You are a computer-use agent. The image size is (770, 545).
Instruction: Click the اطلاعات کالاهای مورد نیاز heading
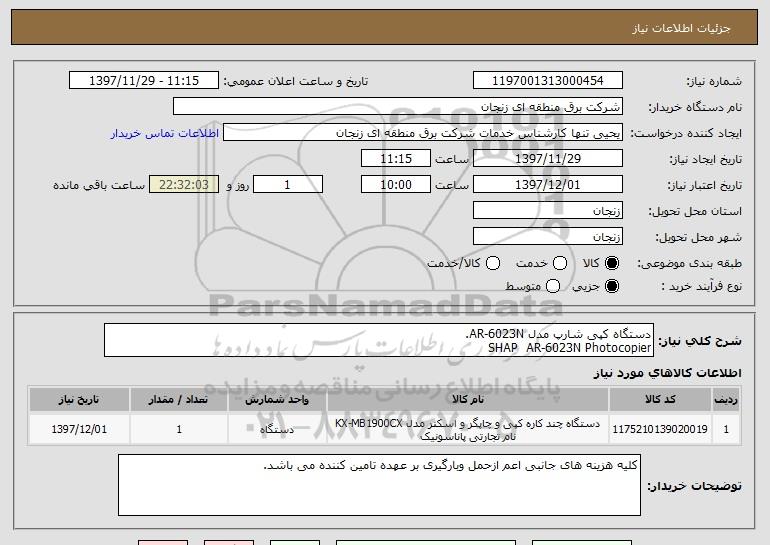(668, 373)
